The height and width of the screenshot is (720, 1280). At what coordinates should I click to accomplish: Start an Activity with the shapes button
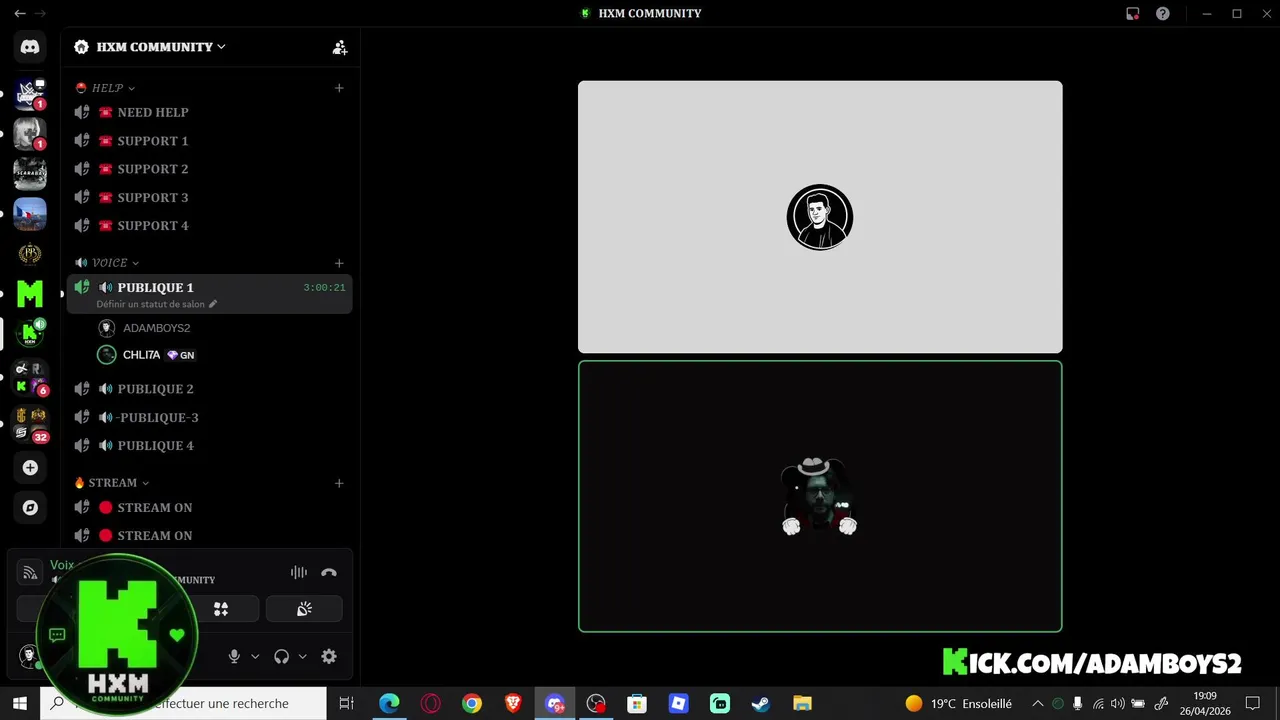[x=221, y=609]
